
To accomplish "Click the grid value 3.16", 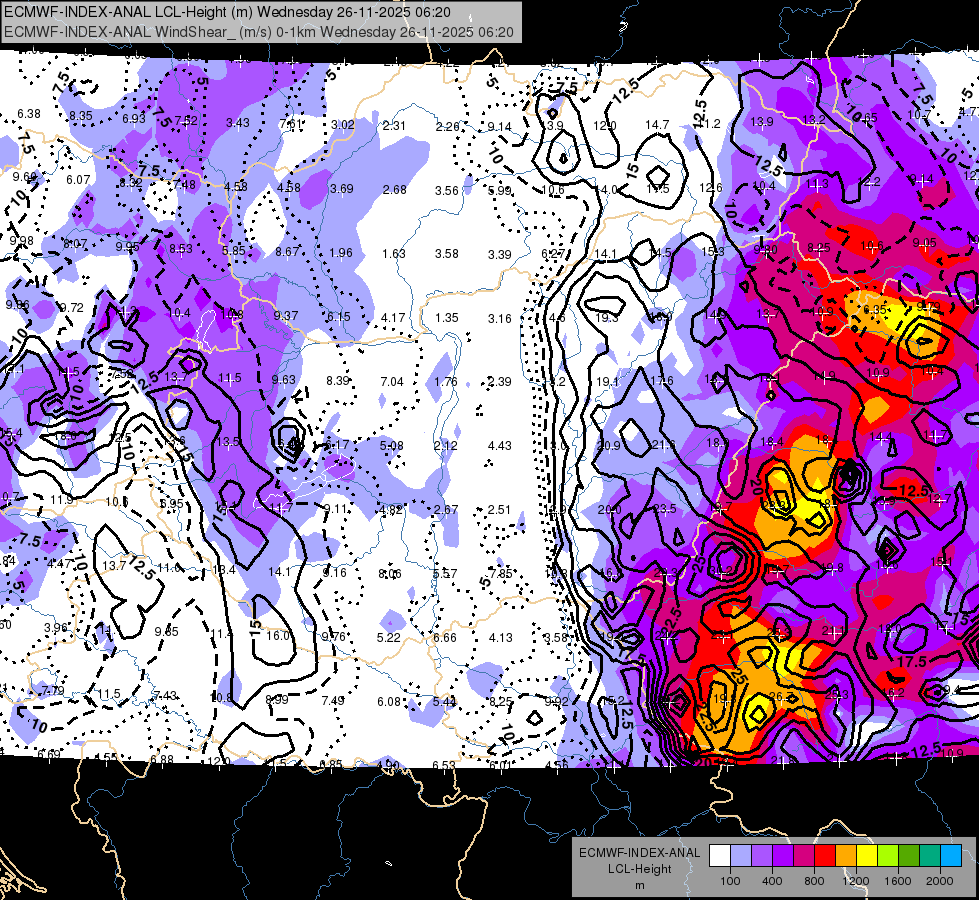I will click(500, 319).
